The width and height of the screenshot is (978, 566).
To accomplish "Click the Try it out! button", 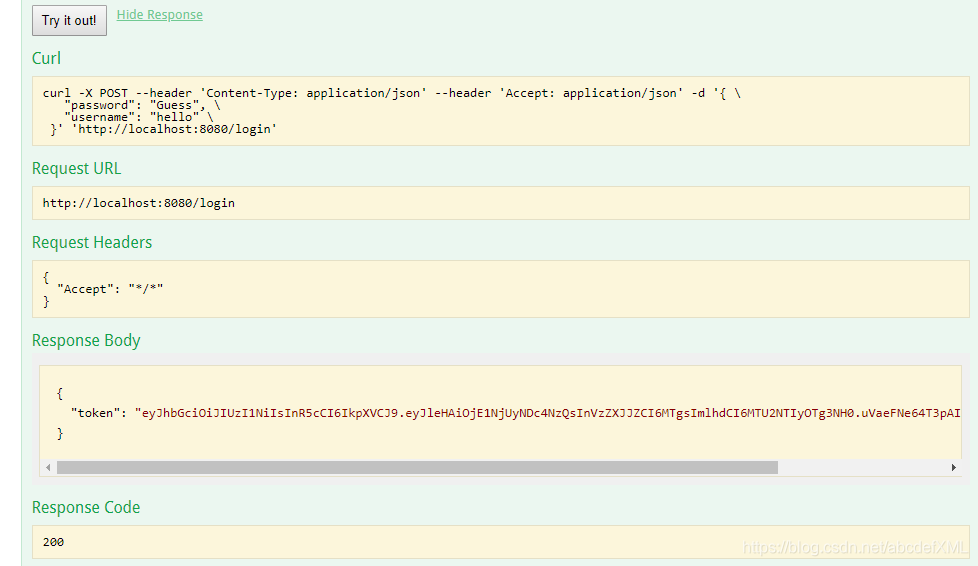I will [69, 21].
